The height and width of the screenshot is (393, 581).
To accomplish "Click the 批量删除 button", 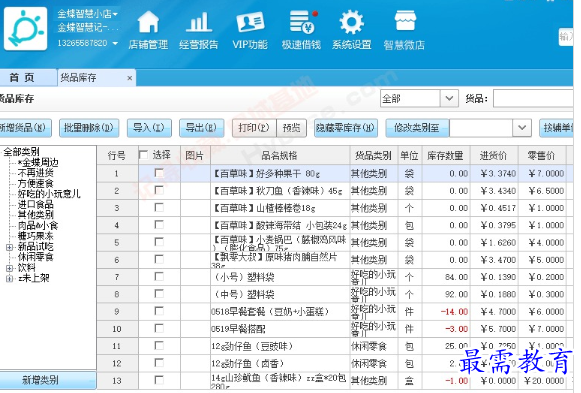I will tap(89, 128).
